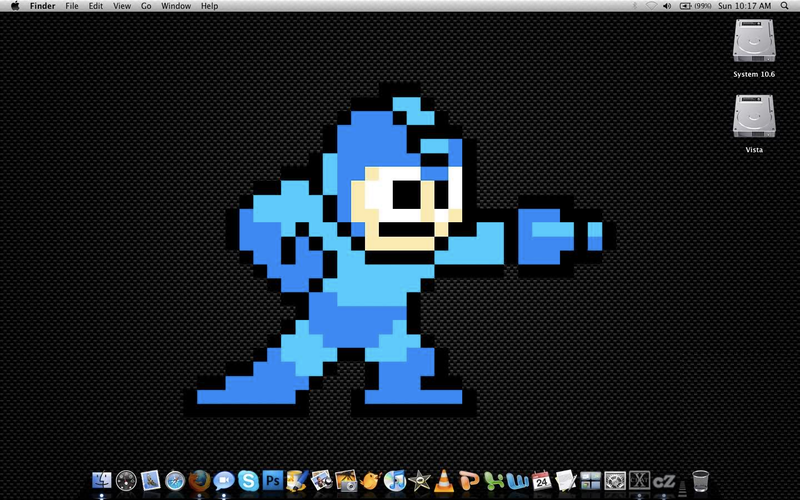Open Photoshop from the Dock
This screenshot has width=800, height=500.
tap(273, 481)
